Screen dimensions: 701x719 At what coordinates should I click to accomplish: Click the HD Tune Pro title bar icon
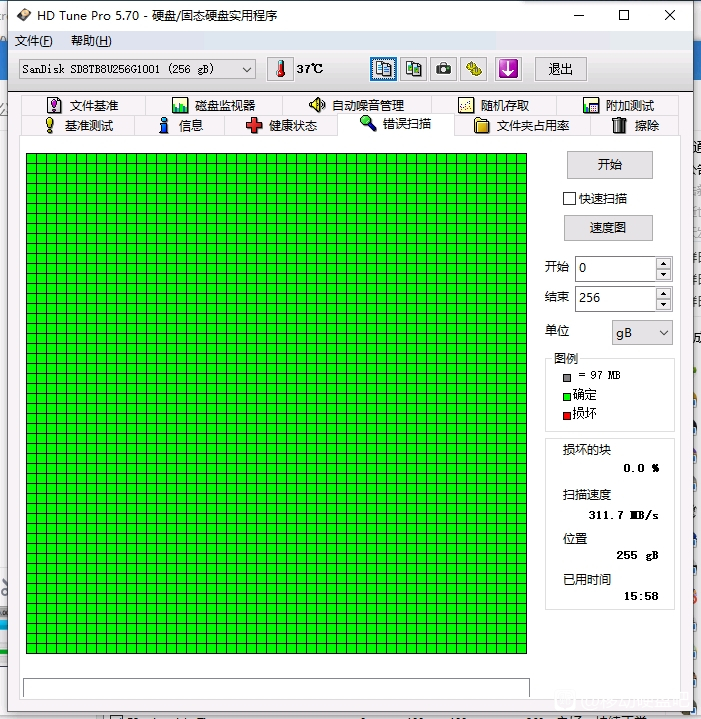(x=24, y=15)
